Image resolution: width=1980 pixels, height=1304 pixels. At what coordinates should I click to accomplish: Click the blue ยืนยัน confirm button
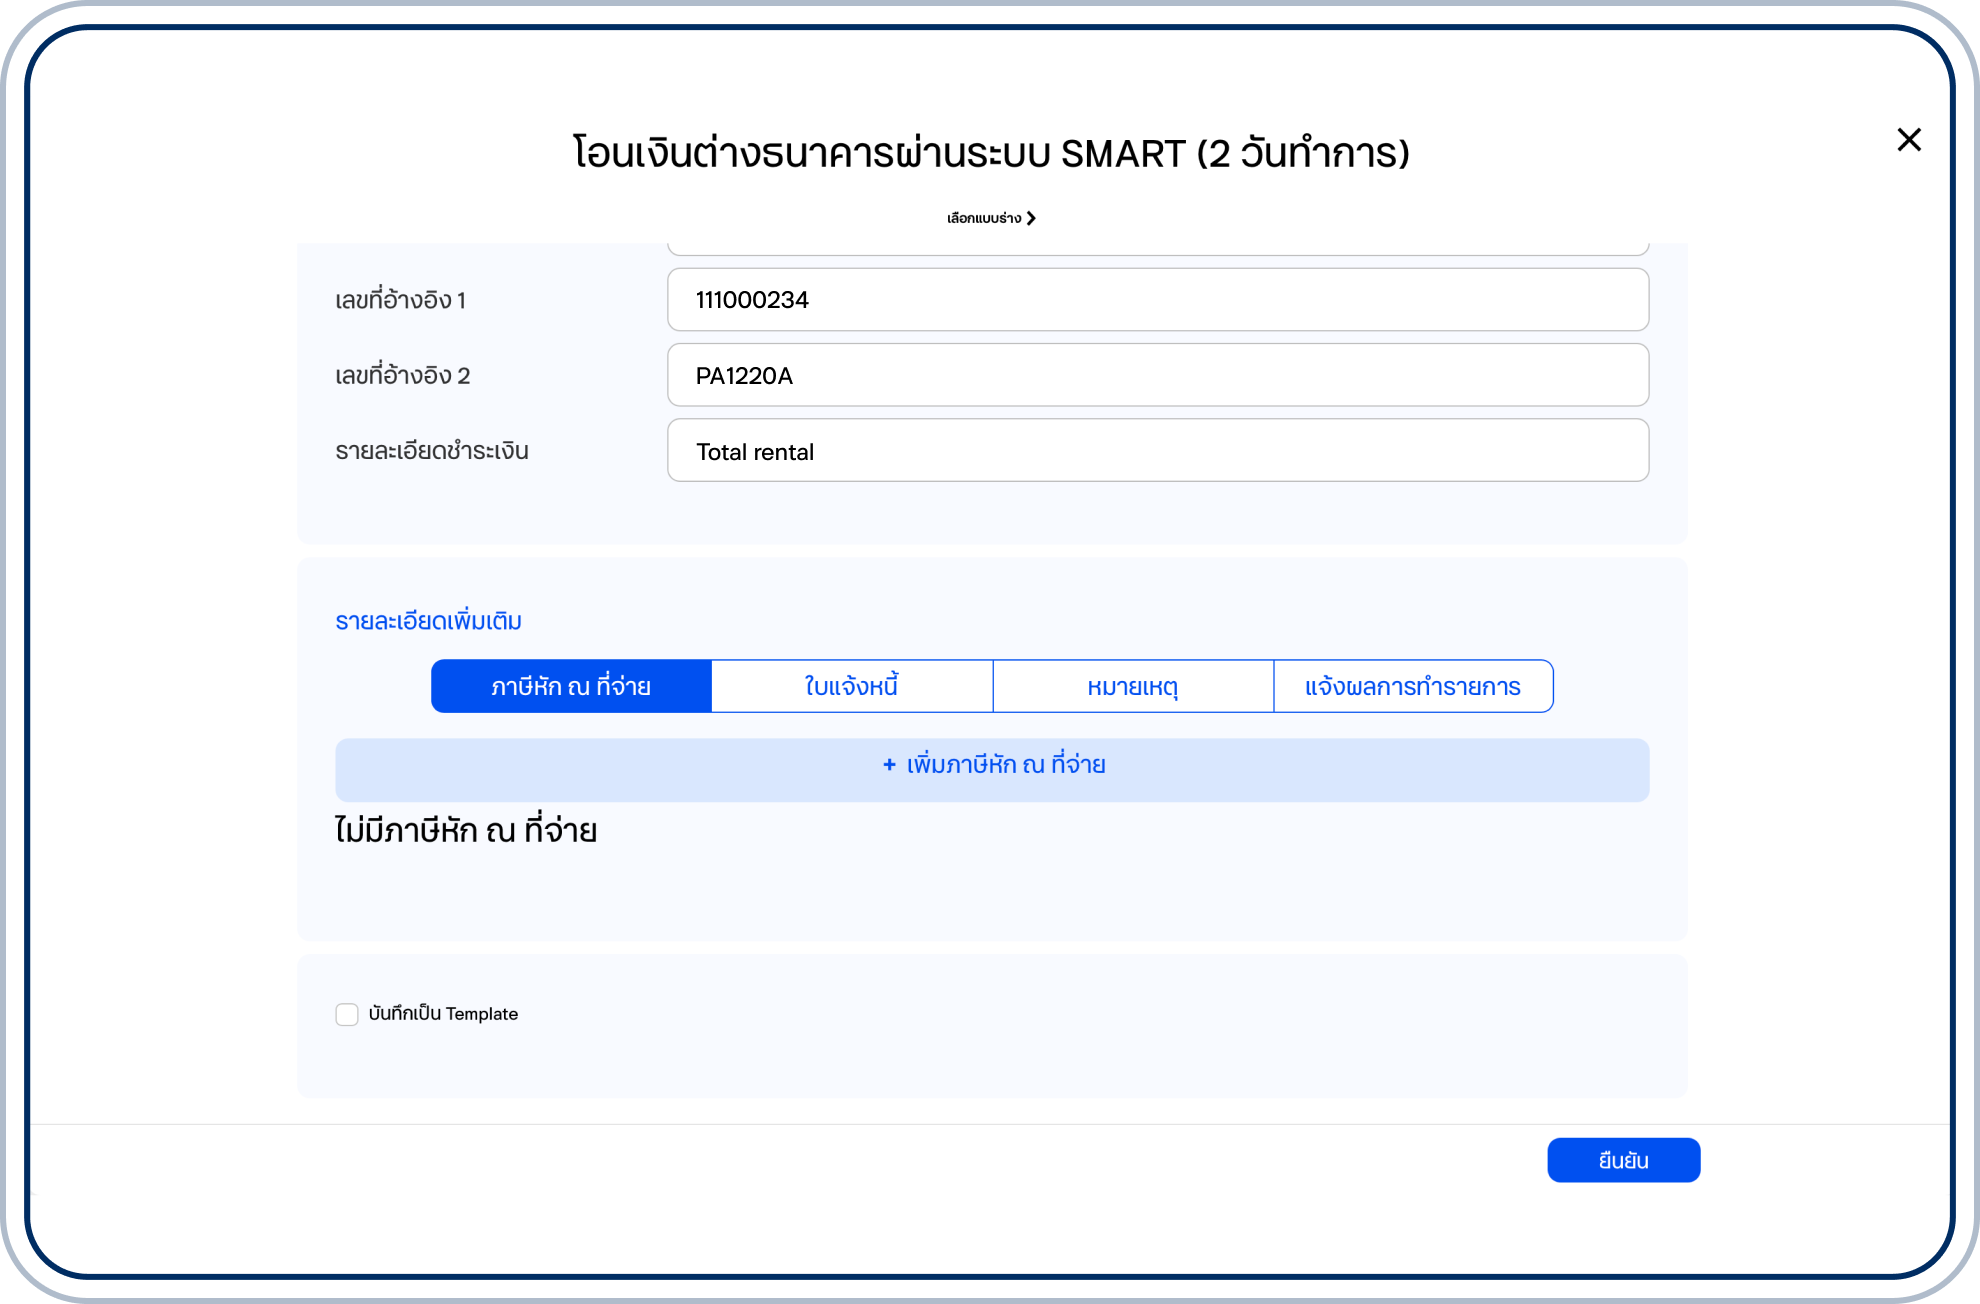tap(1622, 1160)
